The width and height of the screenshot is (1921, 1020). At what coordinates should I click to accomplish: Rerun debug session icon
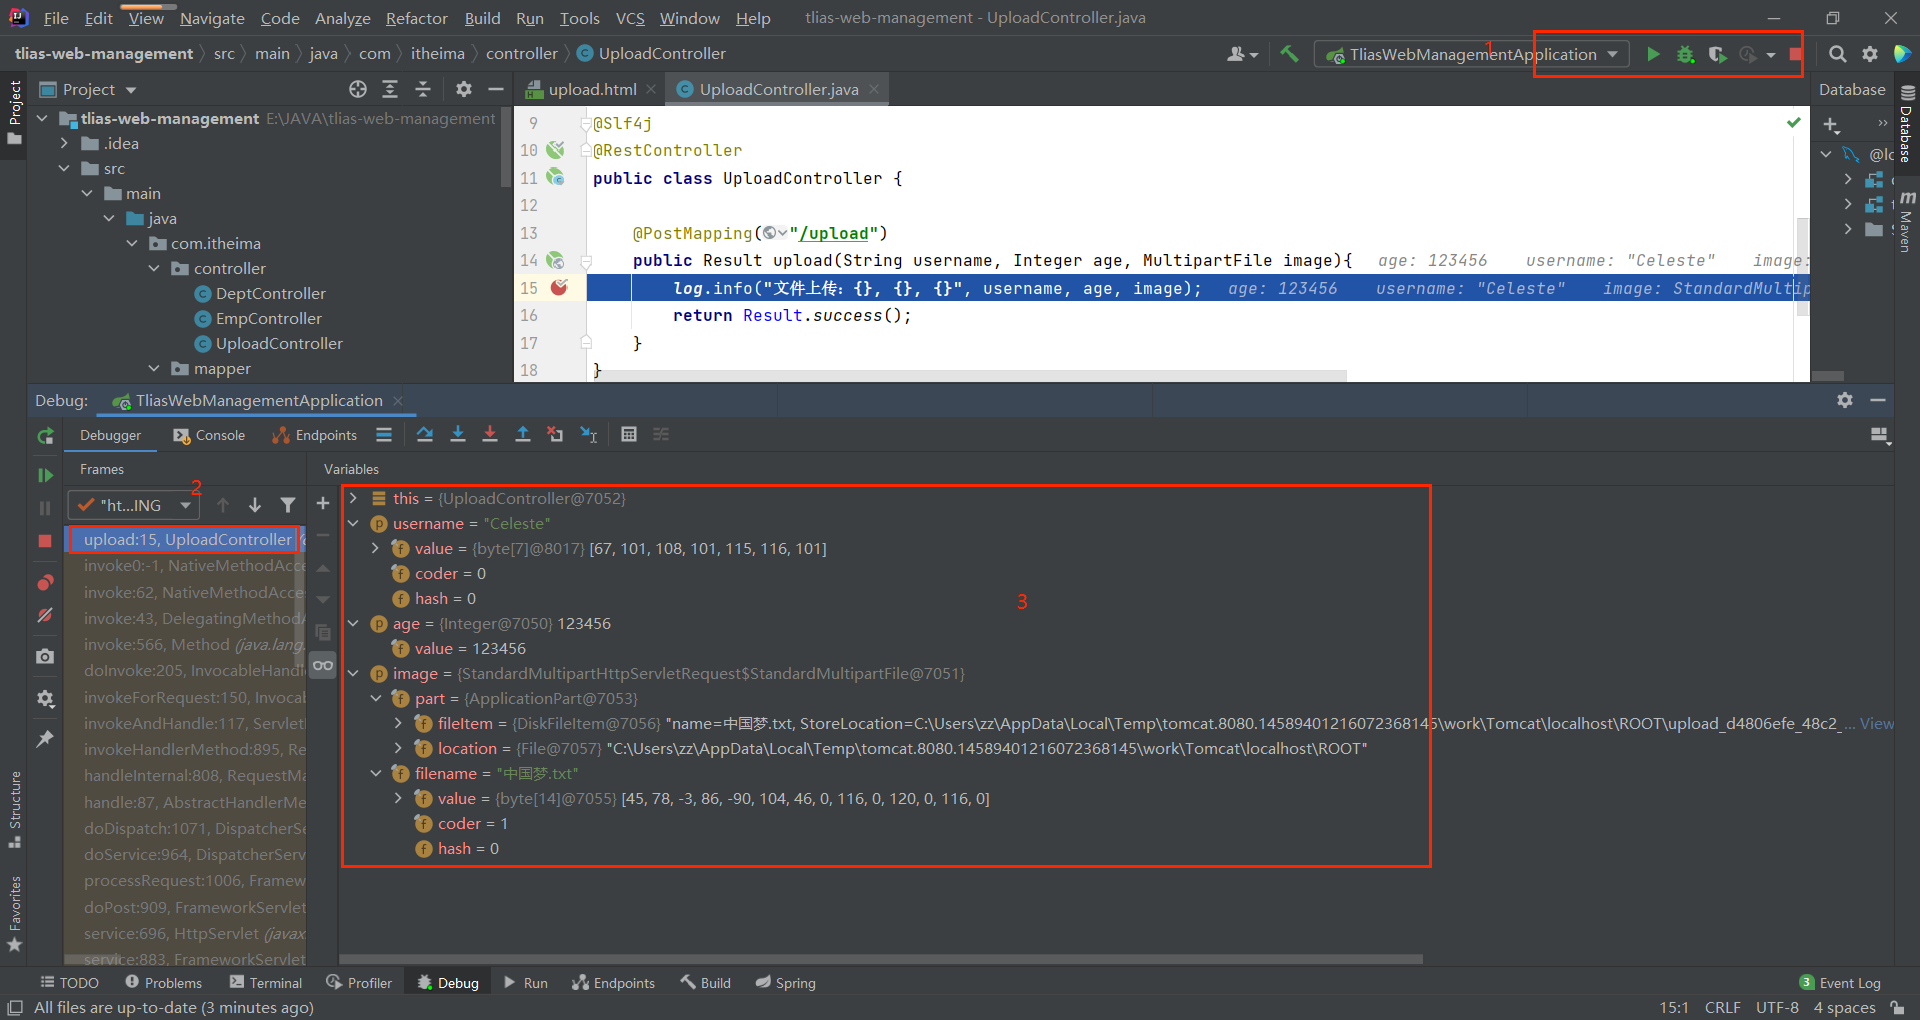tap(45, 436)
